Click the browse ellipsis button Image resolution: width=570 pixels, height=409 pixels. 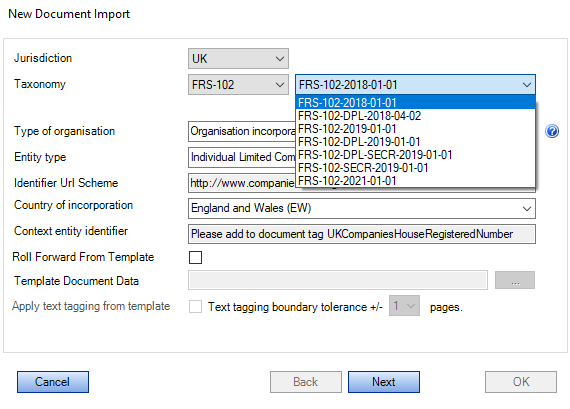click(515, 280)
